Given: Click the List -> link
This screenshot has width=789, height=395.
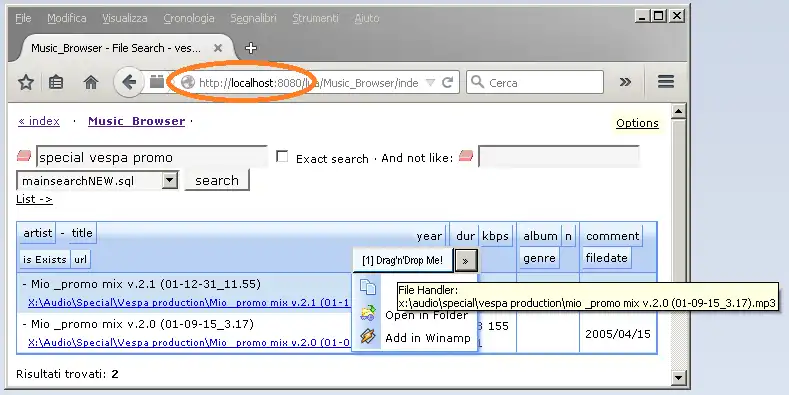Looking at the screenshot, I should [34, 199].
